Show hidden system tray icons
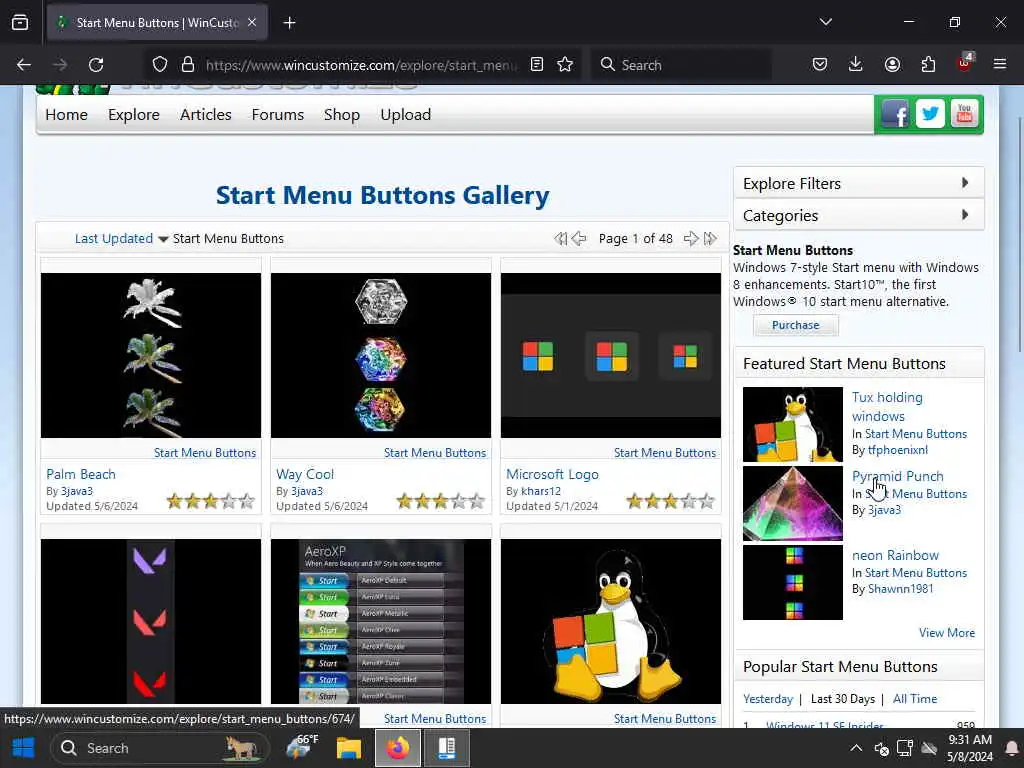1024x768 pixels. [856, 748]
